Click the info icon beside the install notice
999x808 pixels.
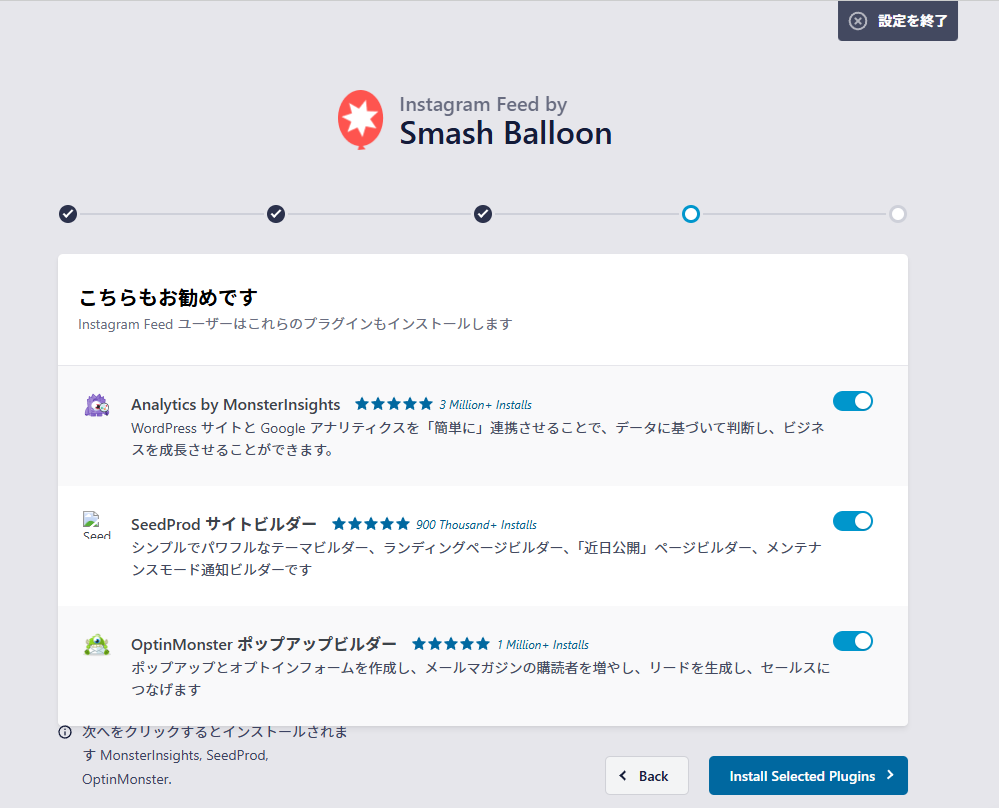pos(65,732)
